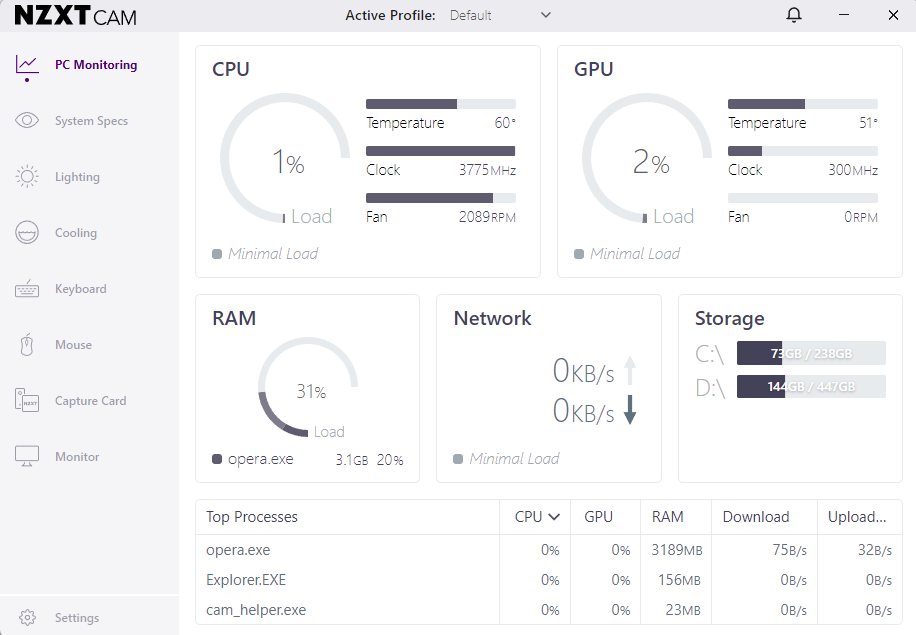This screenshot has width=916, height=635.
Task: Select Explorer.EXE process row
Action: coord(549,580)
